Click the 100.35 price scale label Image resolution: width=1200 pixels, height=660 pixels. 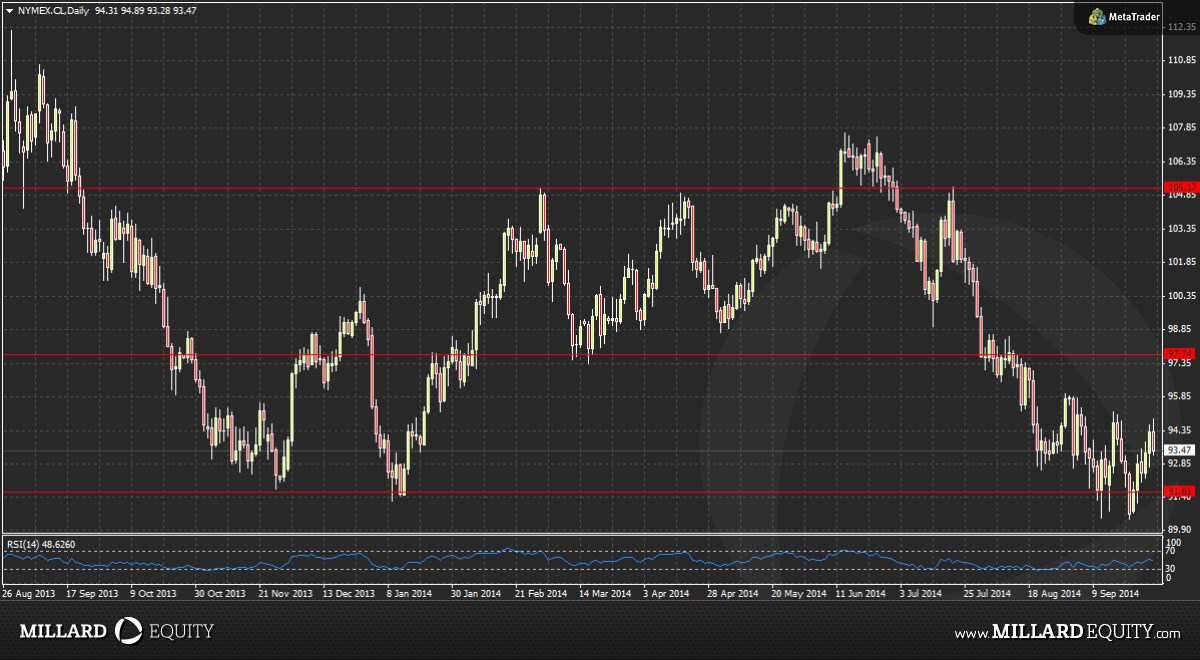pyautogui.click(x=1182, y=296)
